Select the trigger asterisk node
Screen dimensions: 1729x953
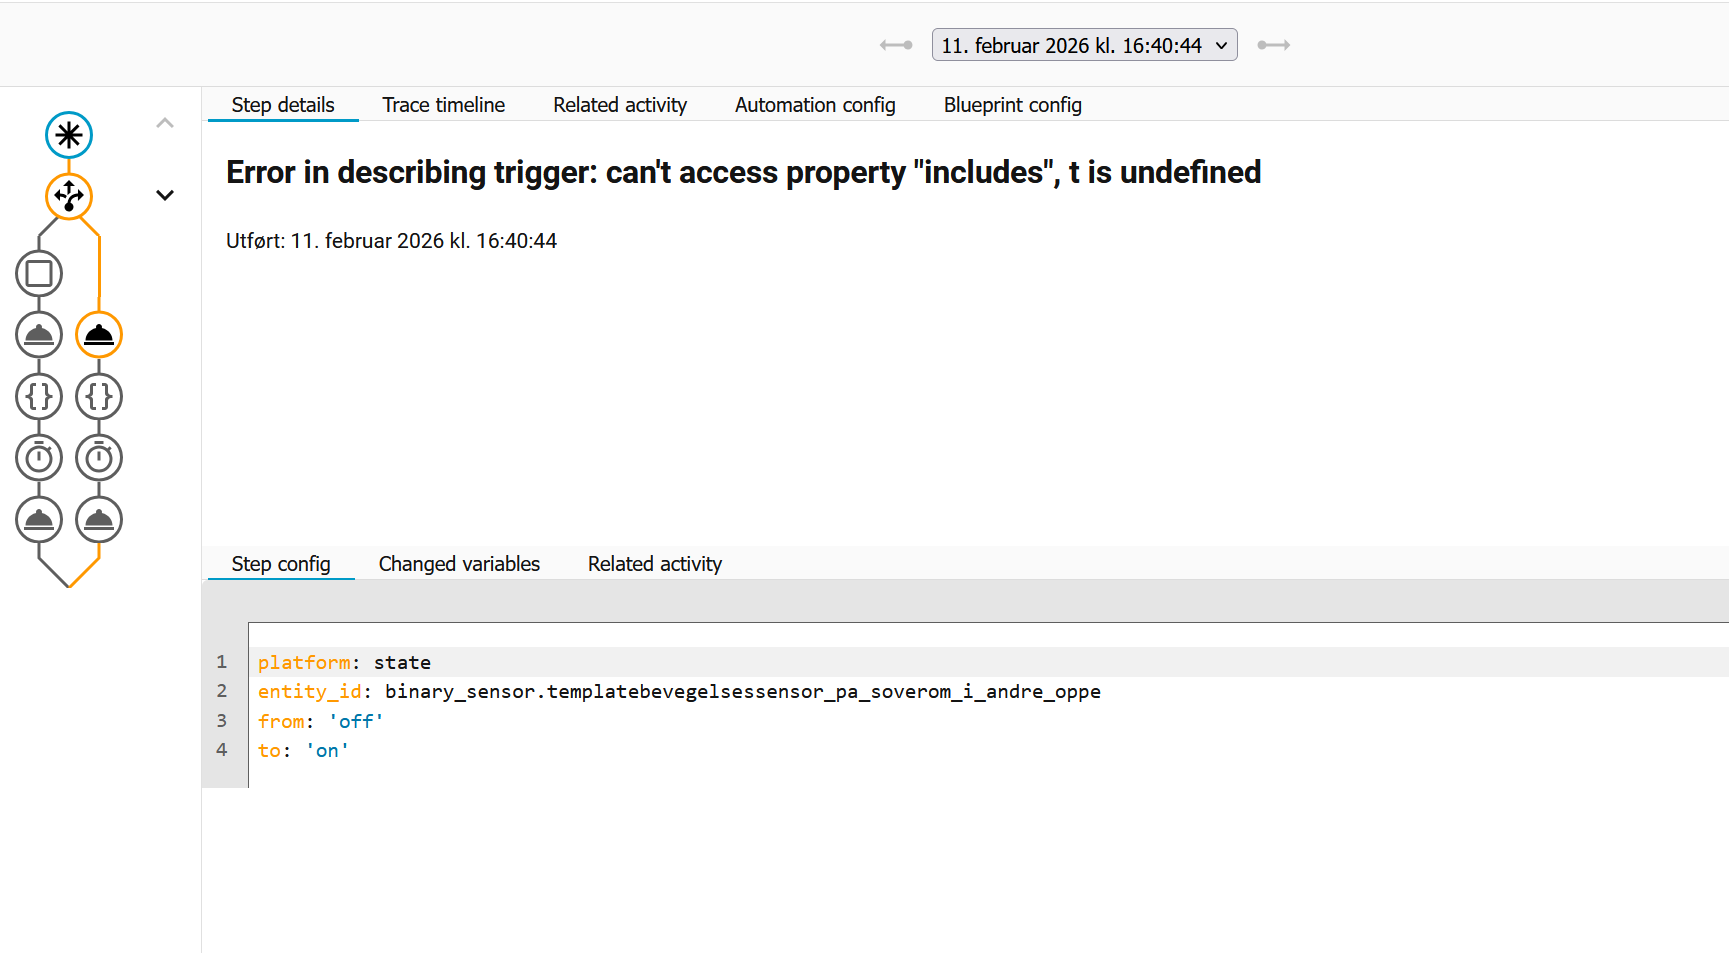coord(69,135)
